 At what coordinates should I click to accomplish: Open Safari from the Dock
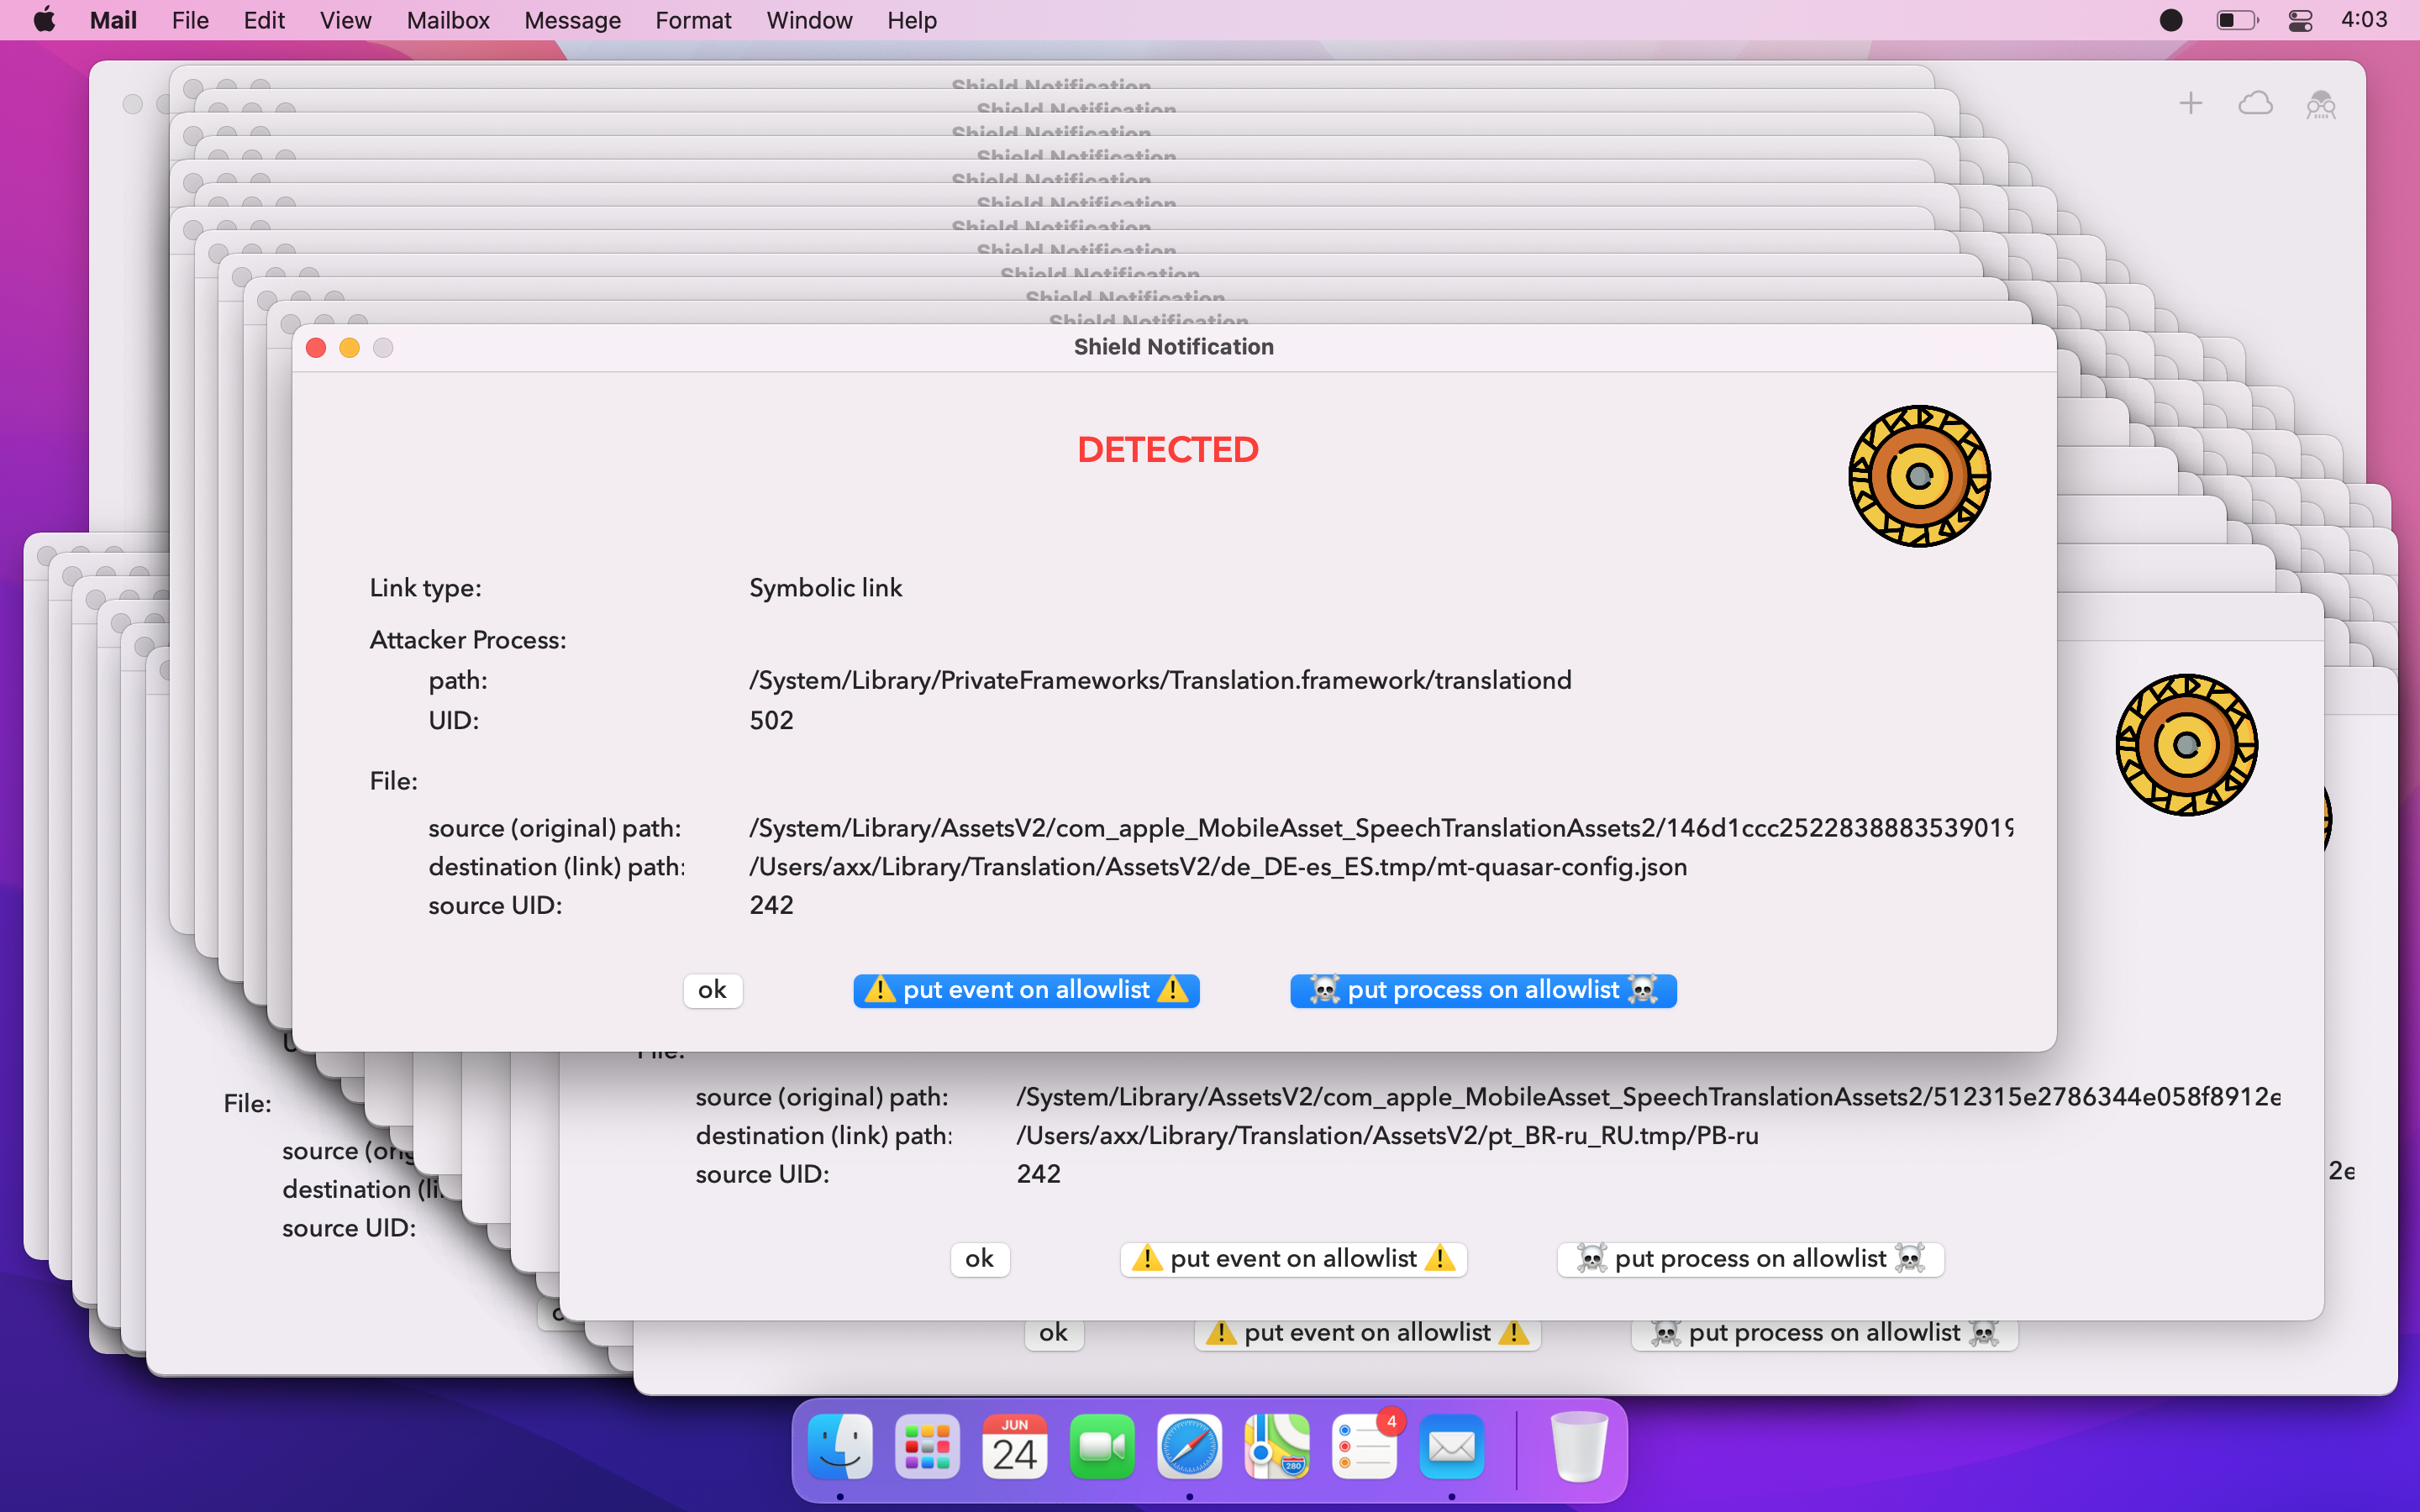pos(1189,1447)
